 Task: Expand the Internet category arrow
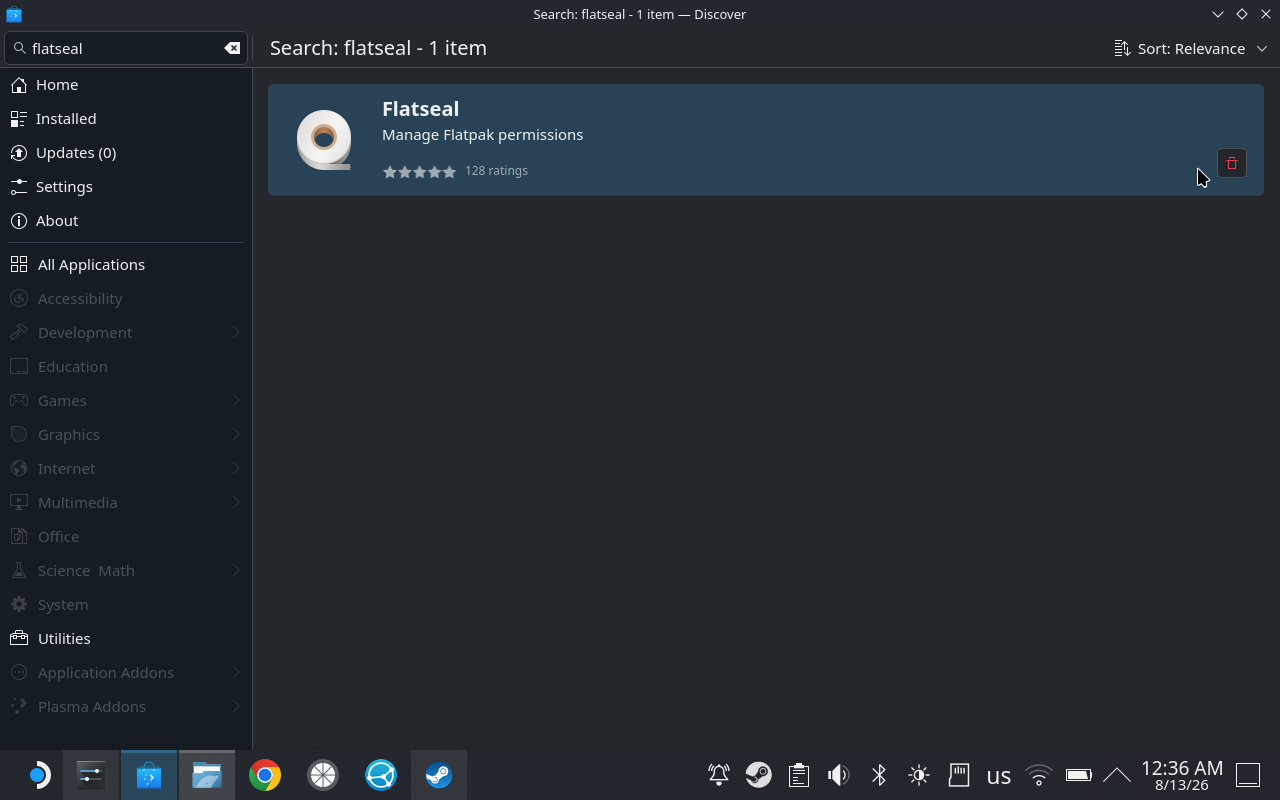pos(236,469)
